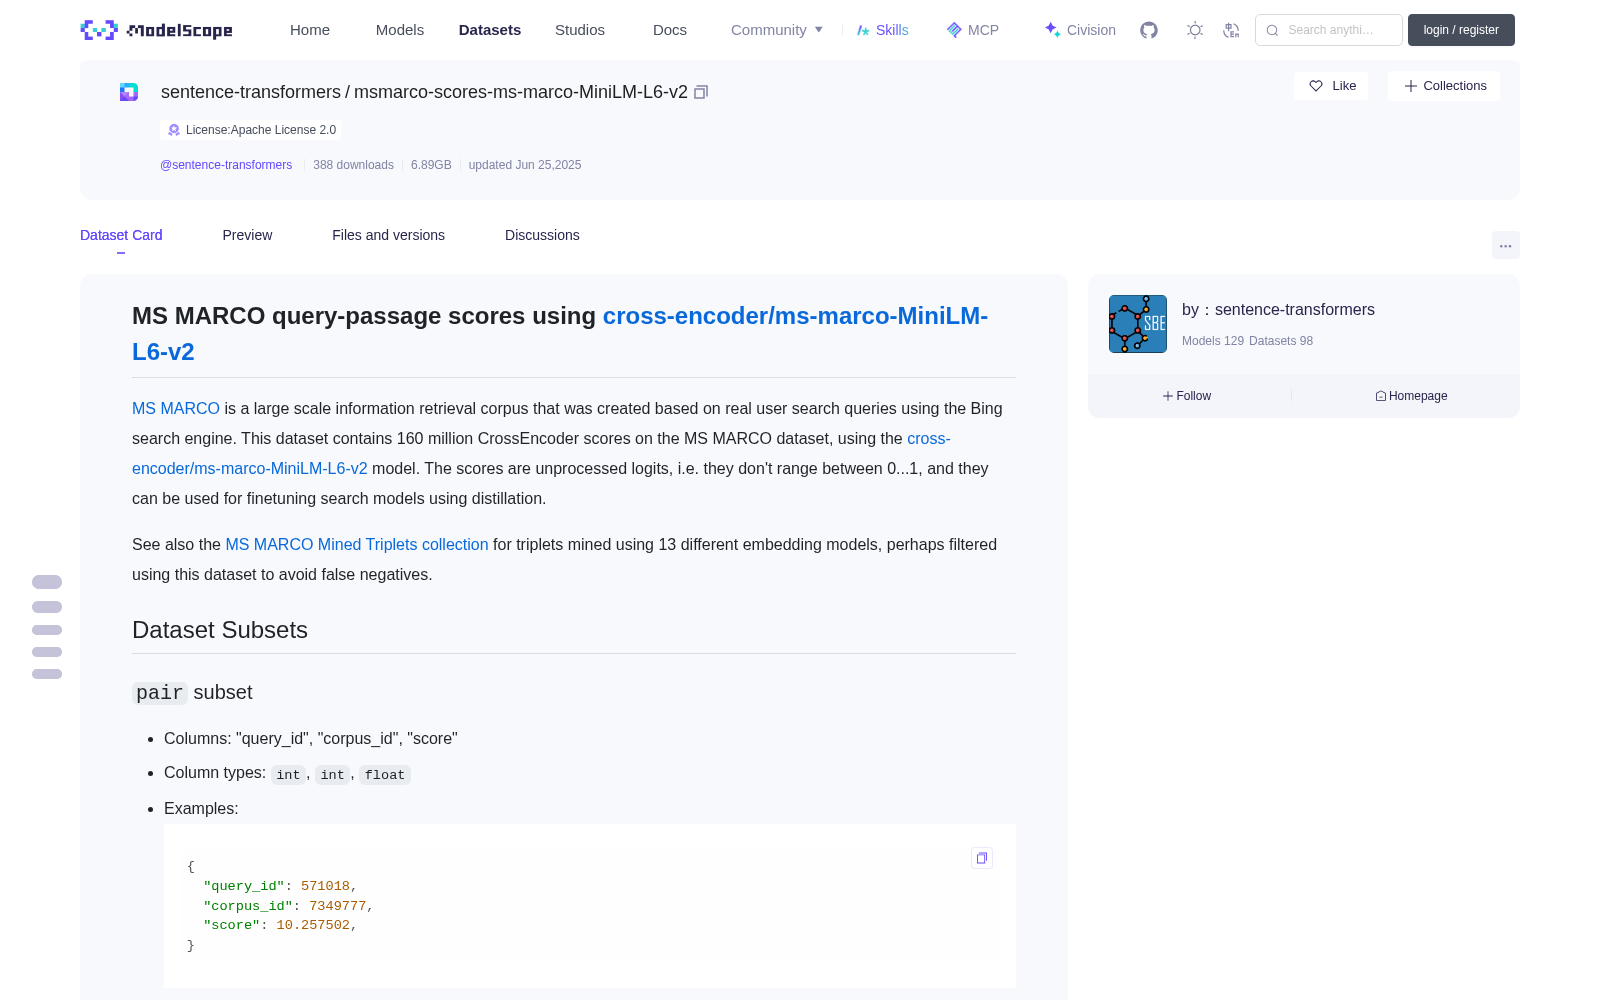Image resolution: width=1600 pixels, height=1000 pixels.
Task: Click the search magnifier icon
Action: pyautogui.click(x=1272, y=30)
